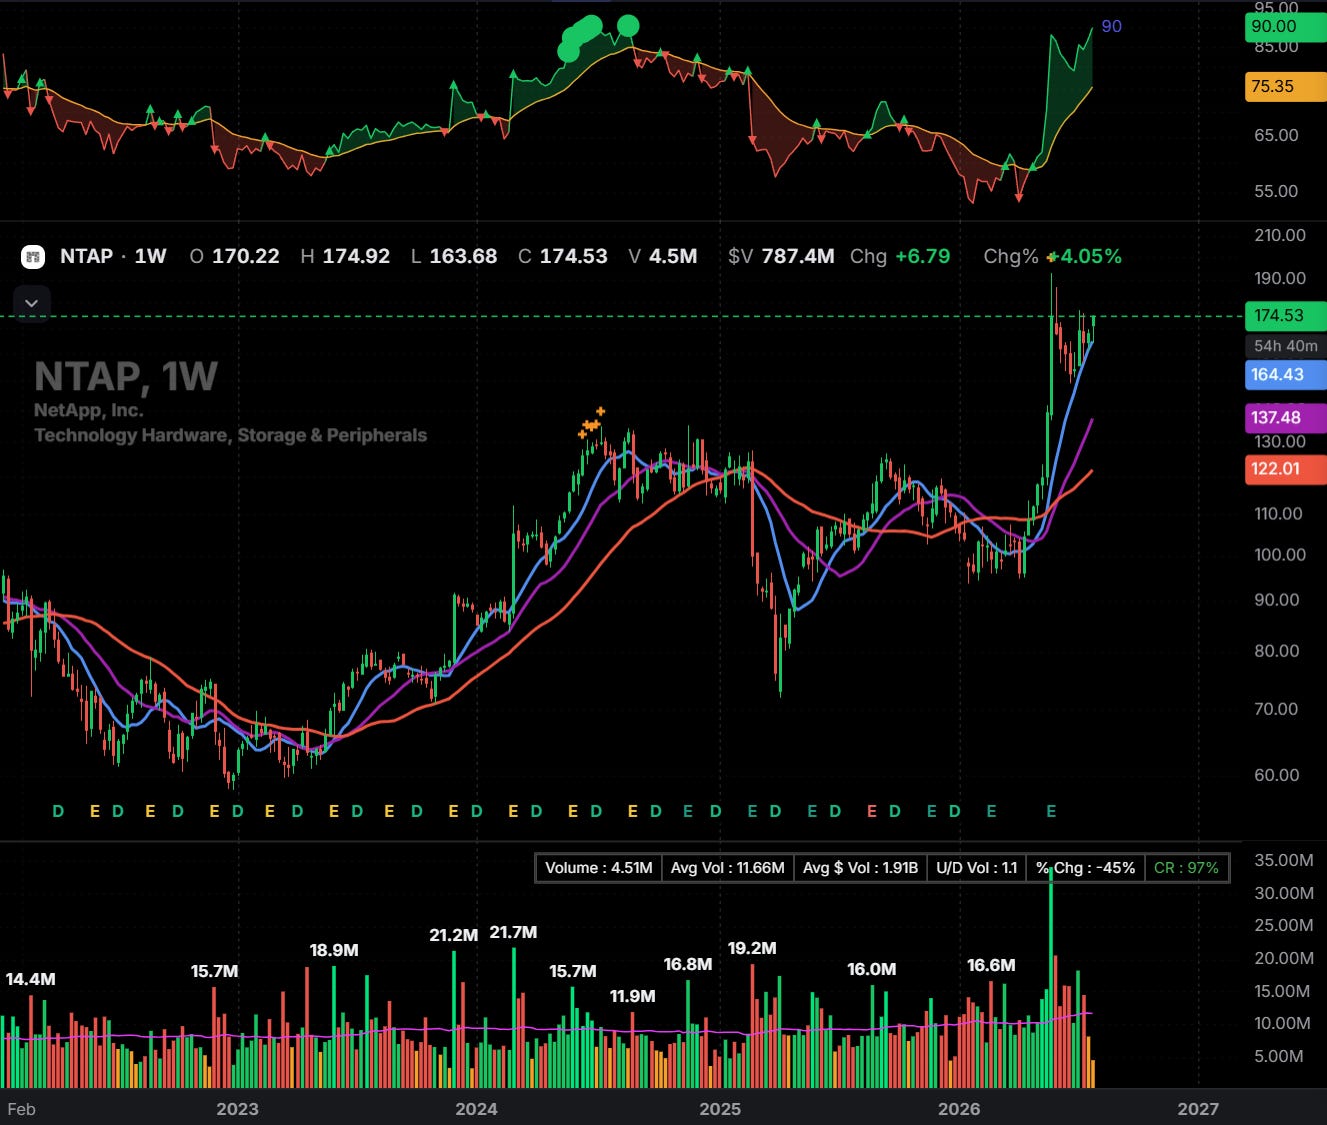Click the U/D Vol : 1.1 table cell
This screenshot has width=1327, height=1125.
[x=977, y=868]
